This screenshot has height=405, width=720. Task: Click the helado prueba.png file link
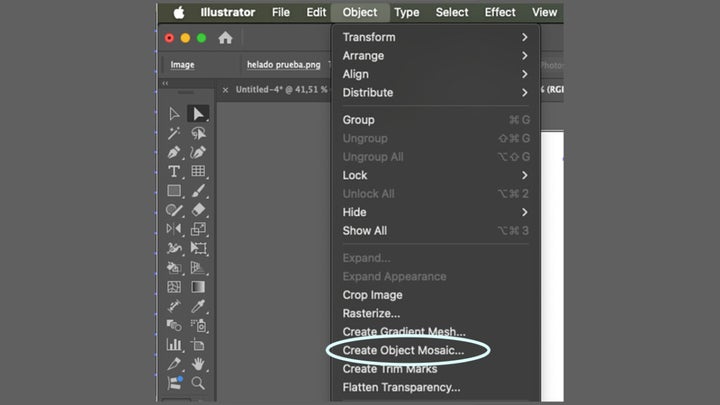pyautogui.click(x=284, y=65)
